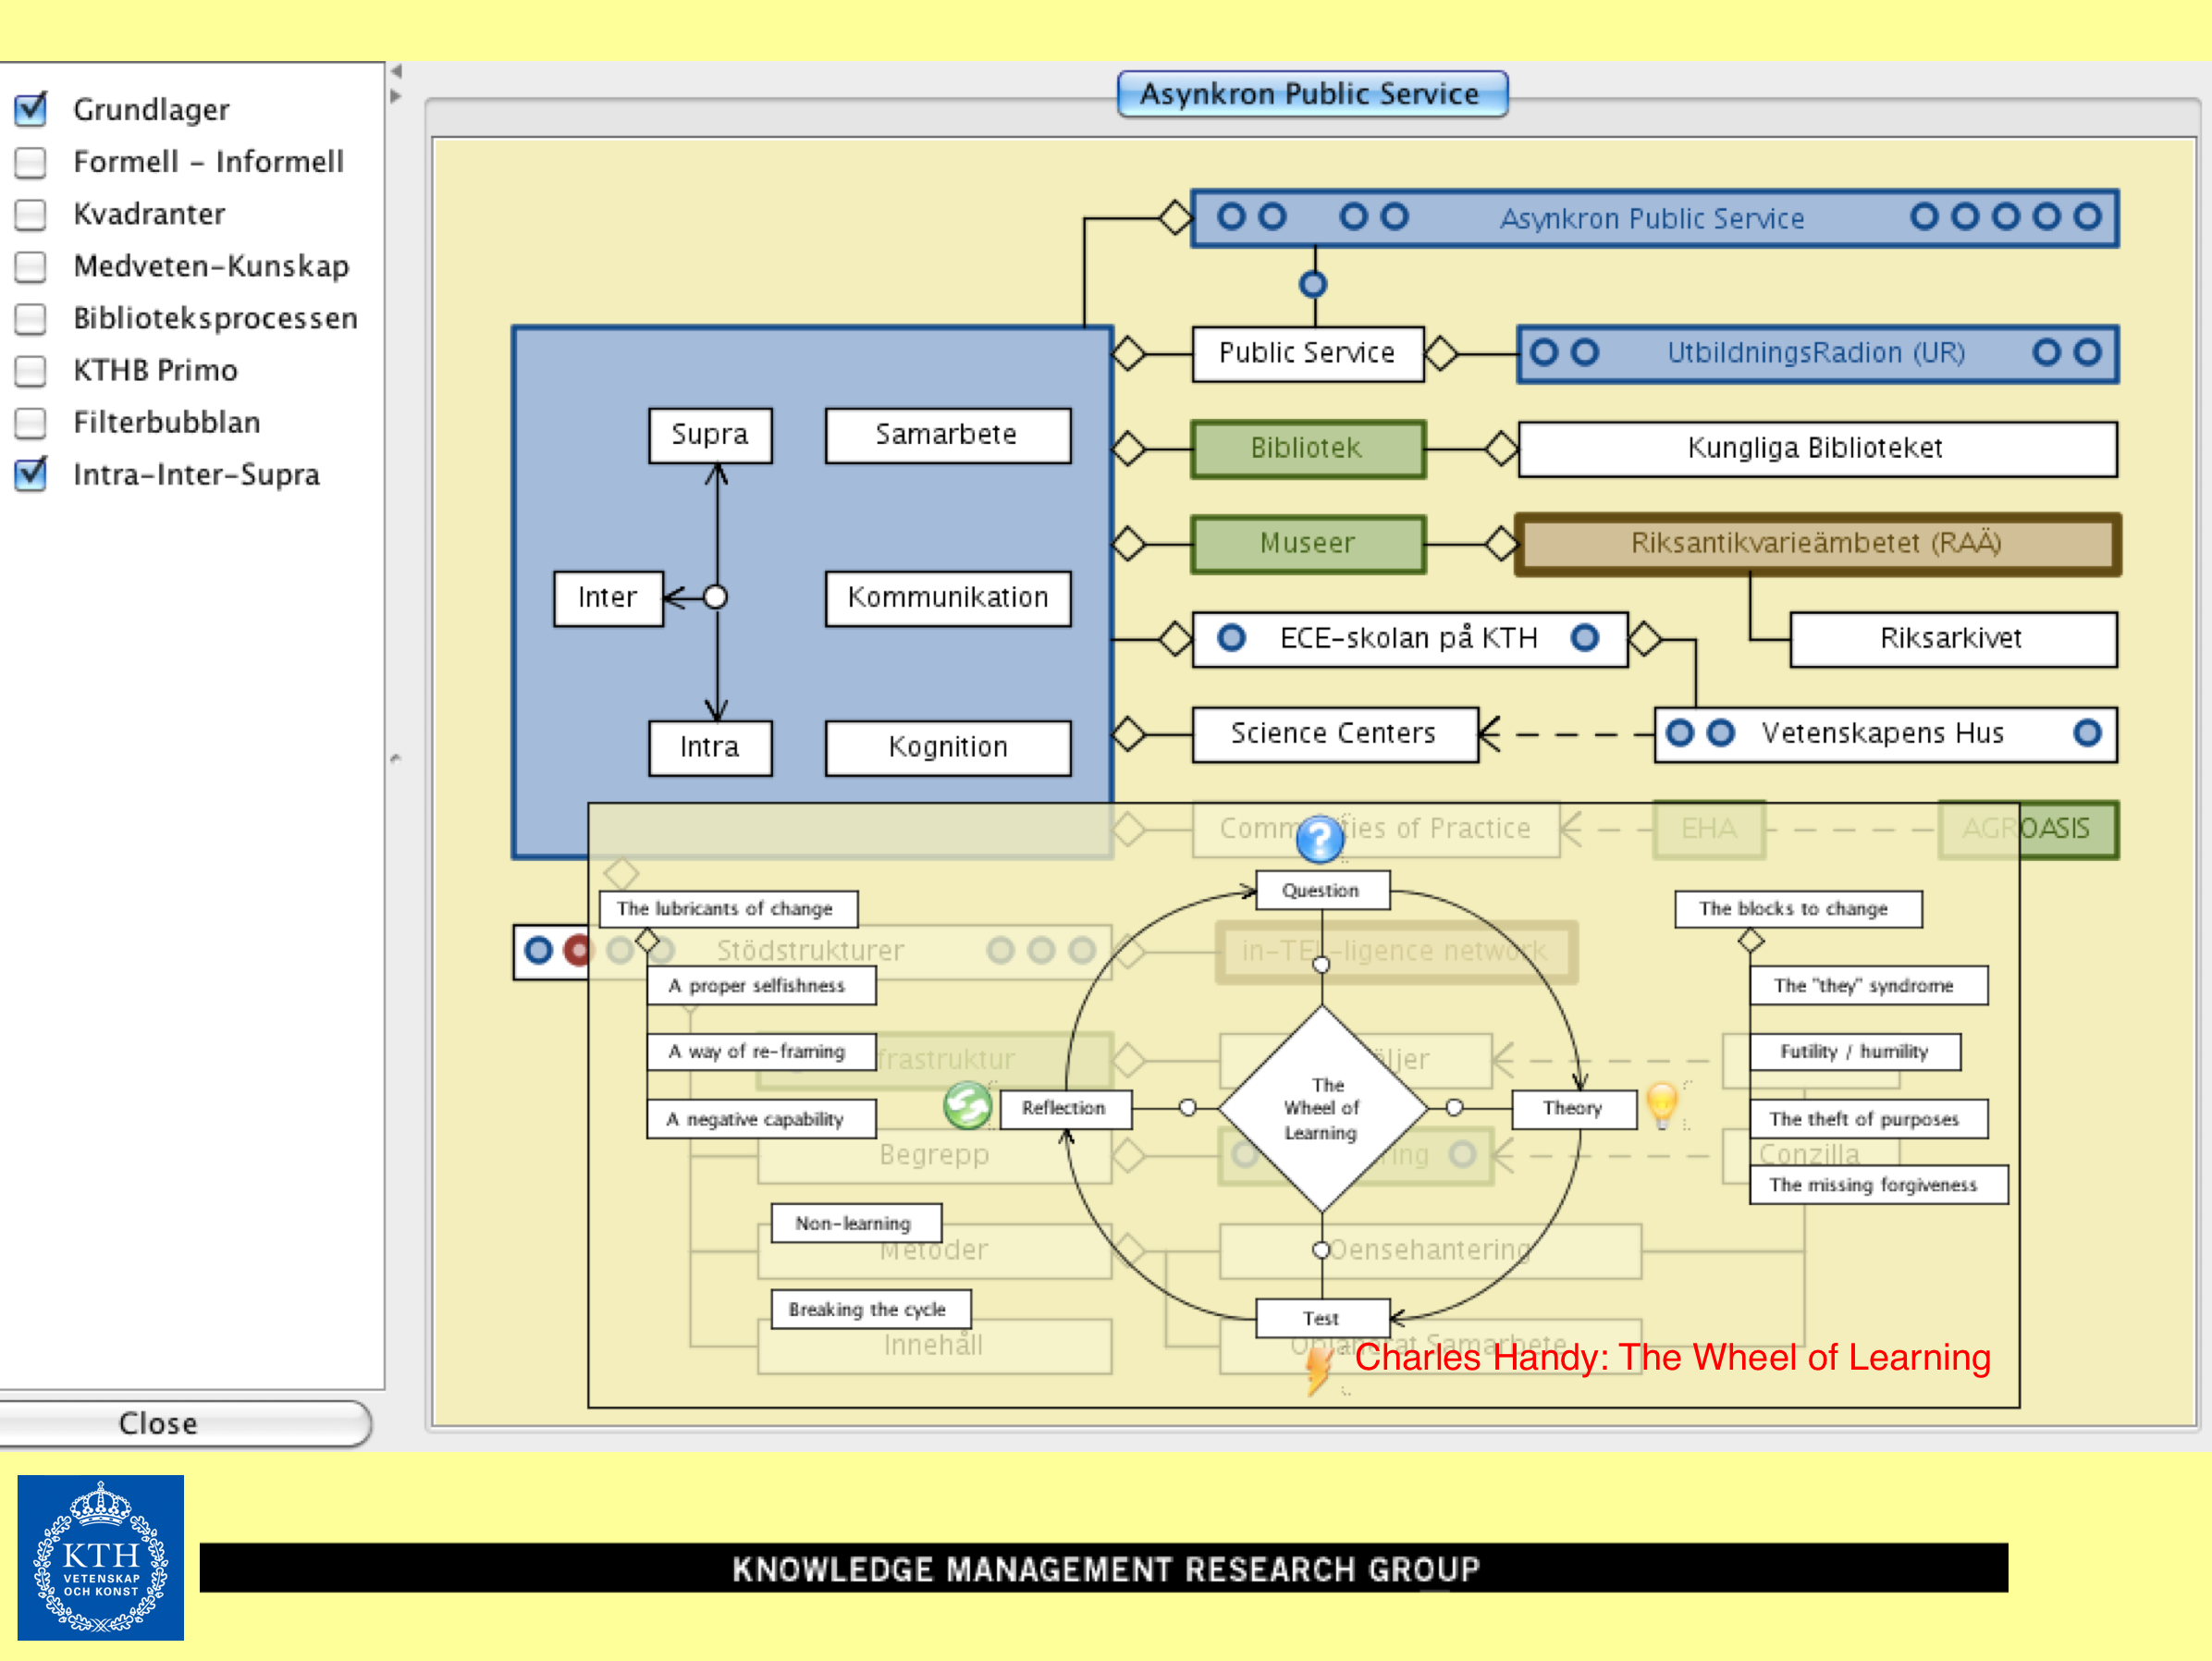The image size is (2212, 1661).
Task: Click the blue circle below Asynkron Public Service bar
Action: [1312, 285]
